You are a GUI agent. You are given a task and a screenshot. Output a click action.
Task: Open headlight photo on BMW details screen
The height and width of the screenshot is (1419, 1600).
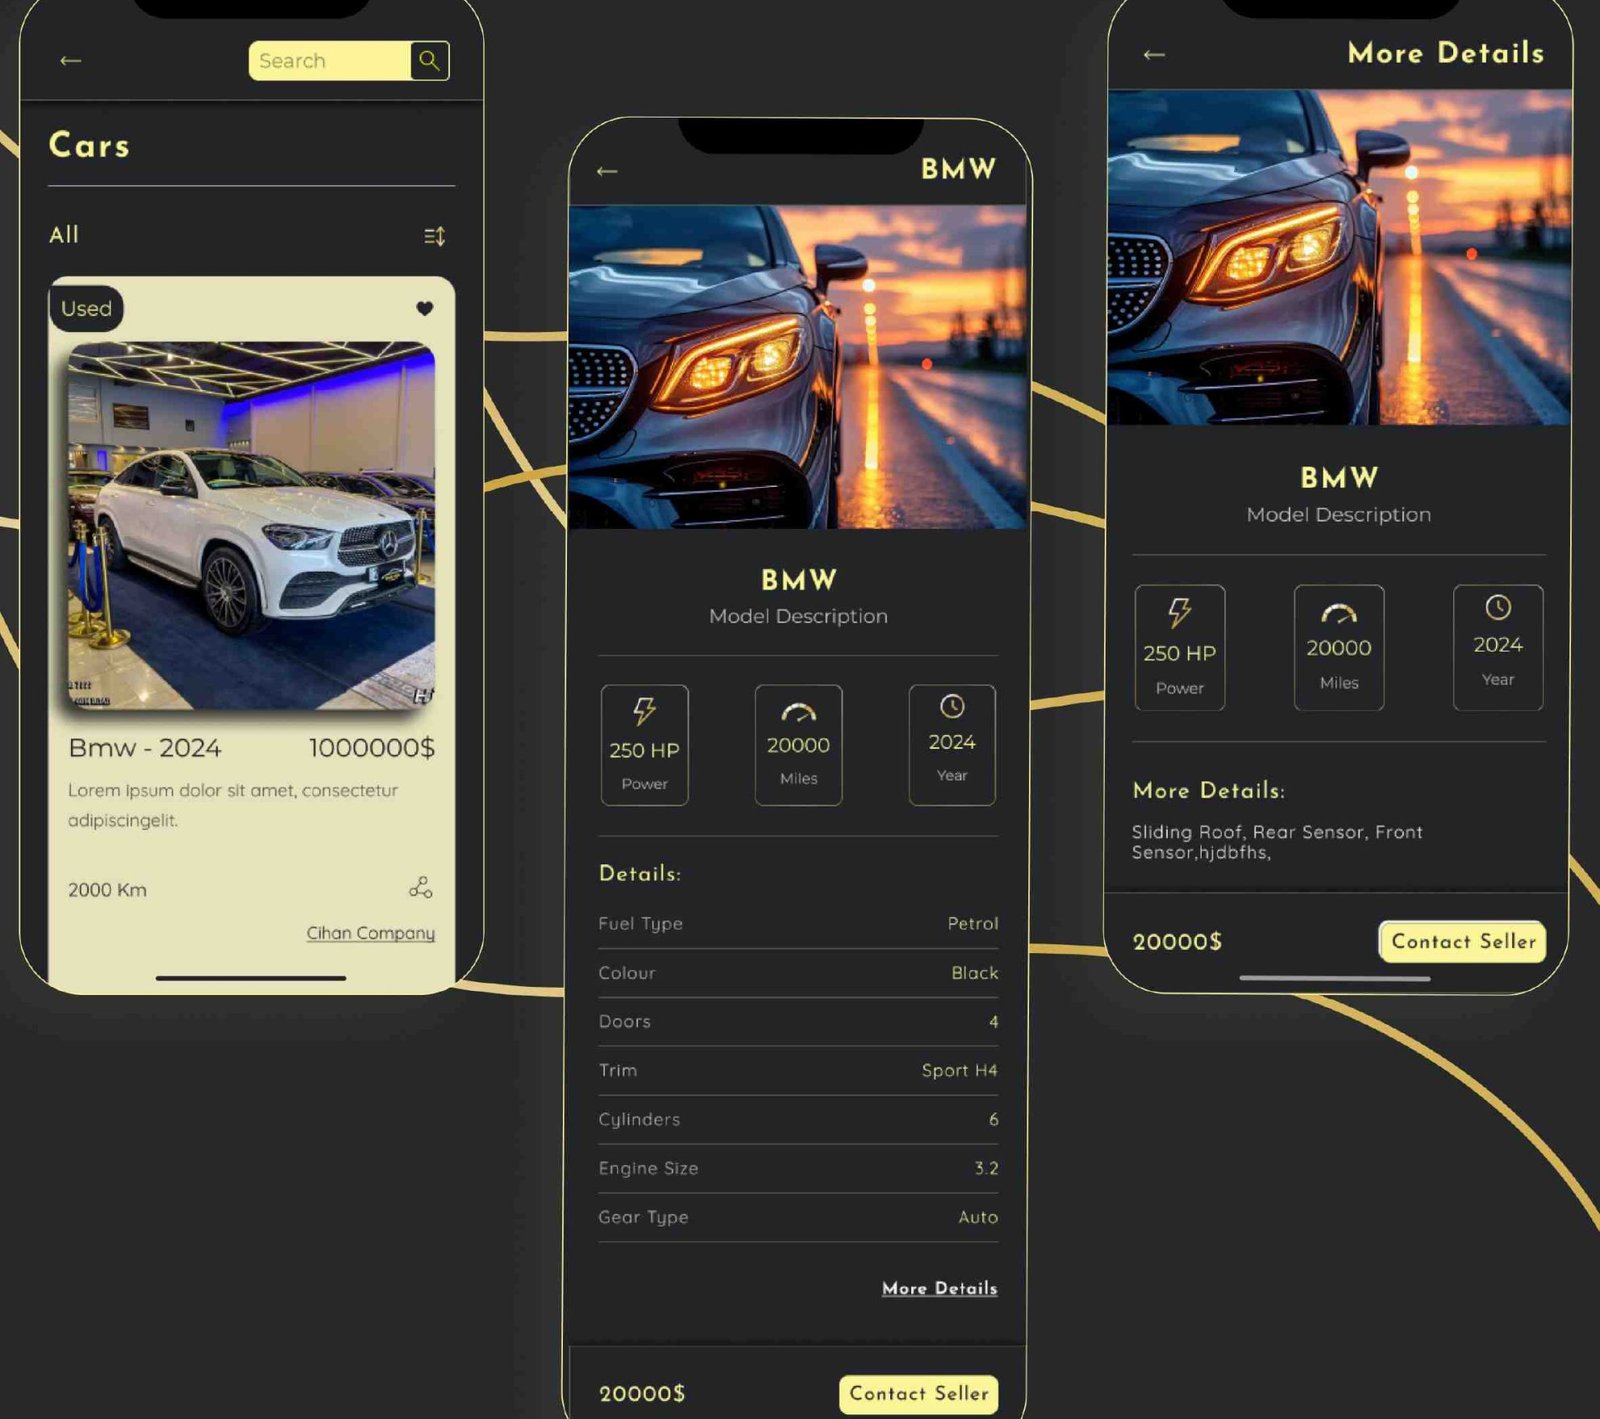[797, 367]
